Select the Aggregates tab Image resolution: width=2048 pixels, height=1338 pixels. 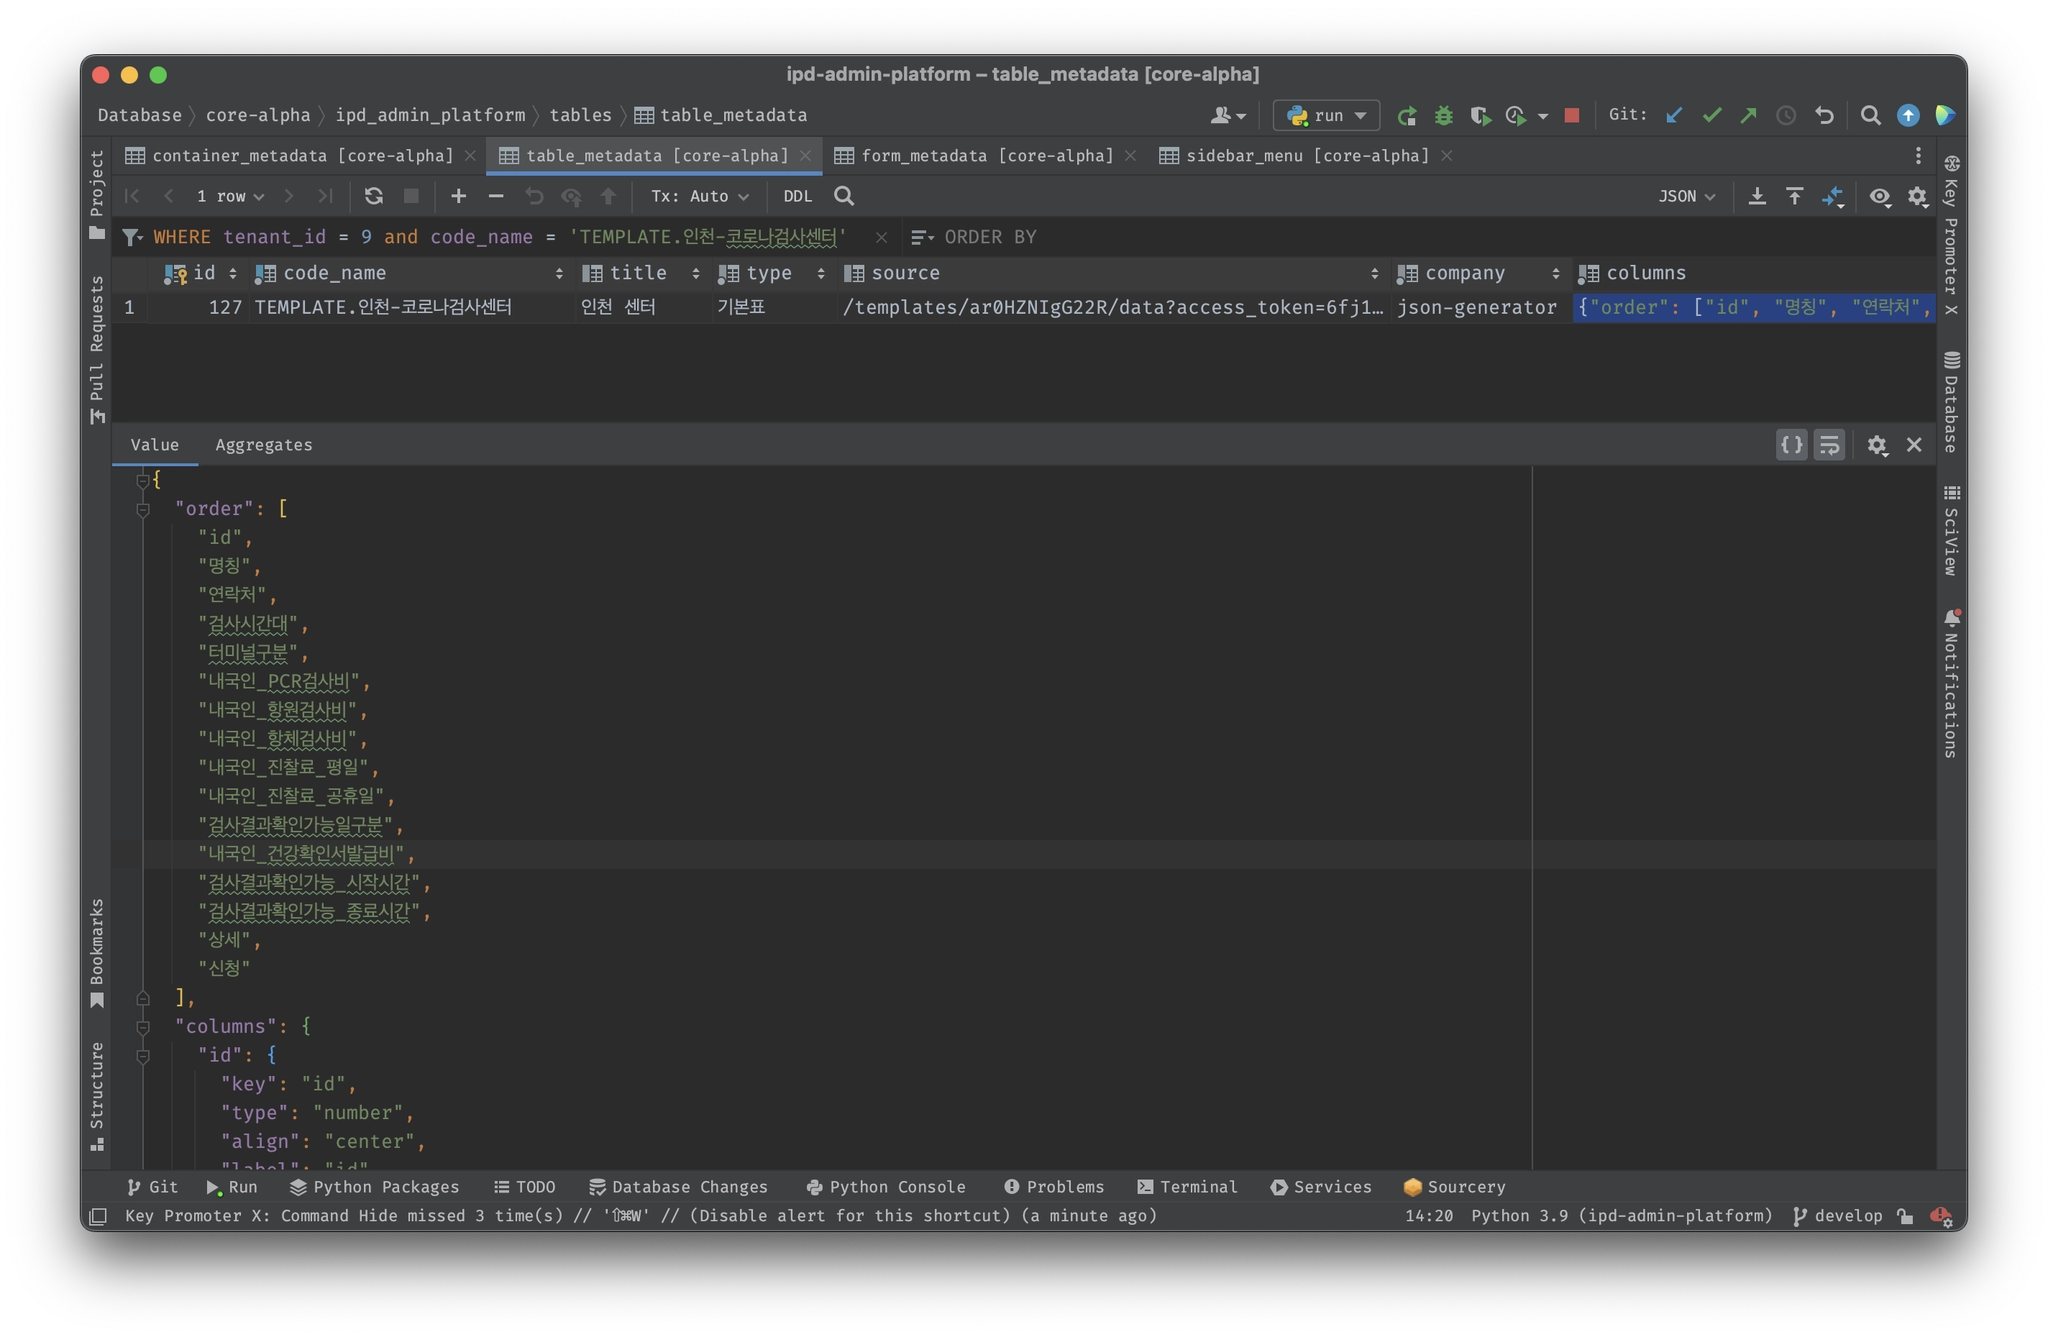264,445
